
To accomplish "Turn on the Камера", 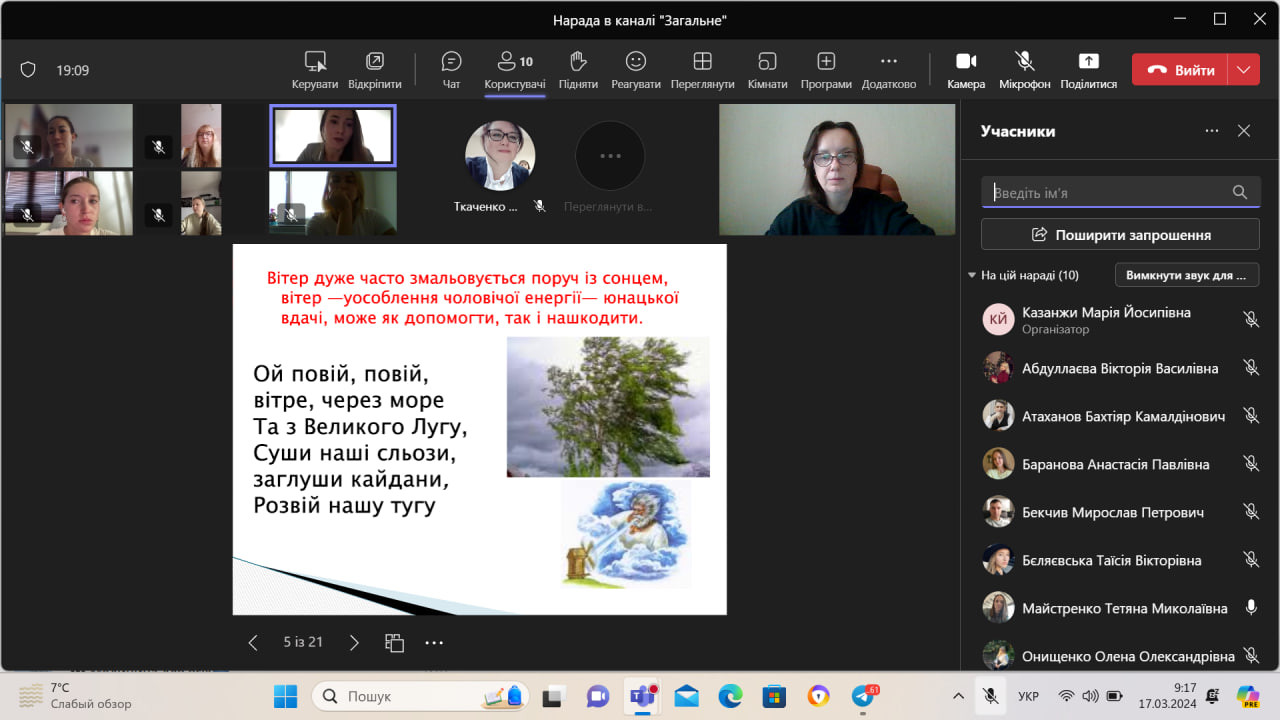I will [966, 70].
